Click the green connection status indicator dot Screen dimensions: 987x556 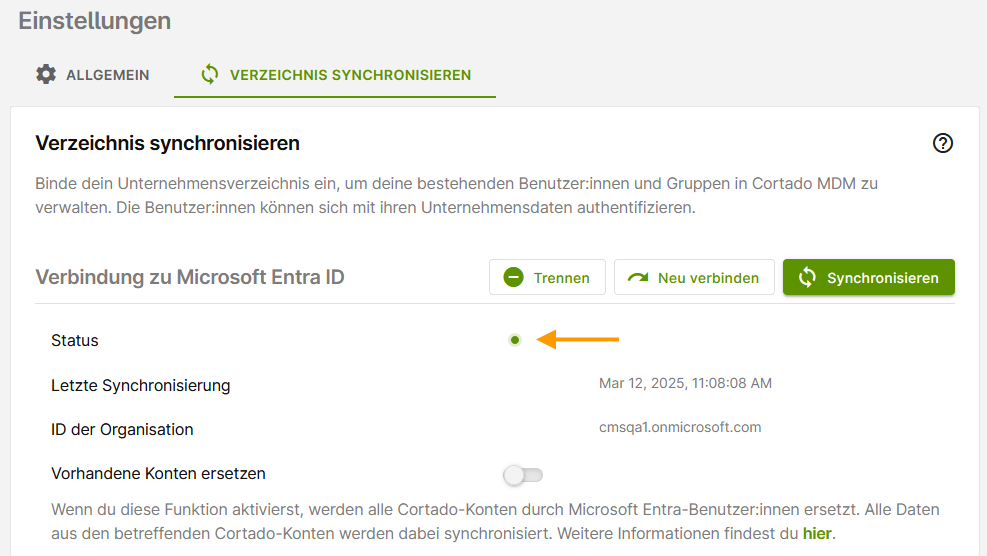coord(515,340)
